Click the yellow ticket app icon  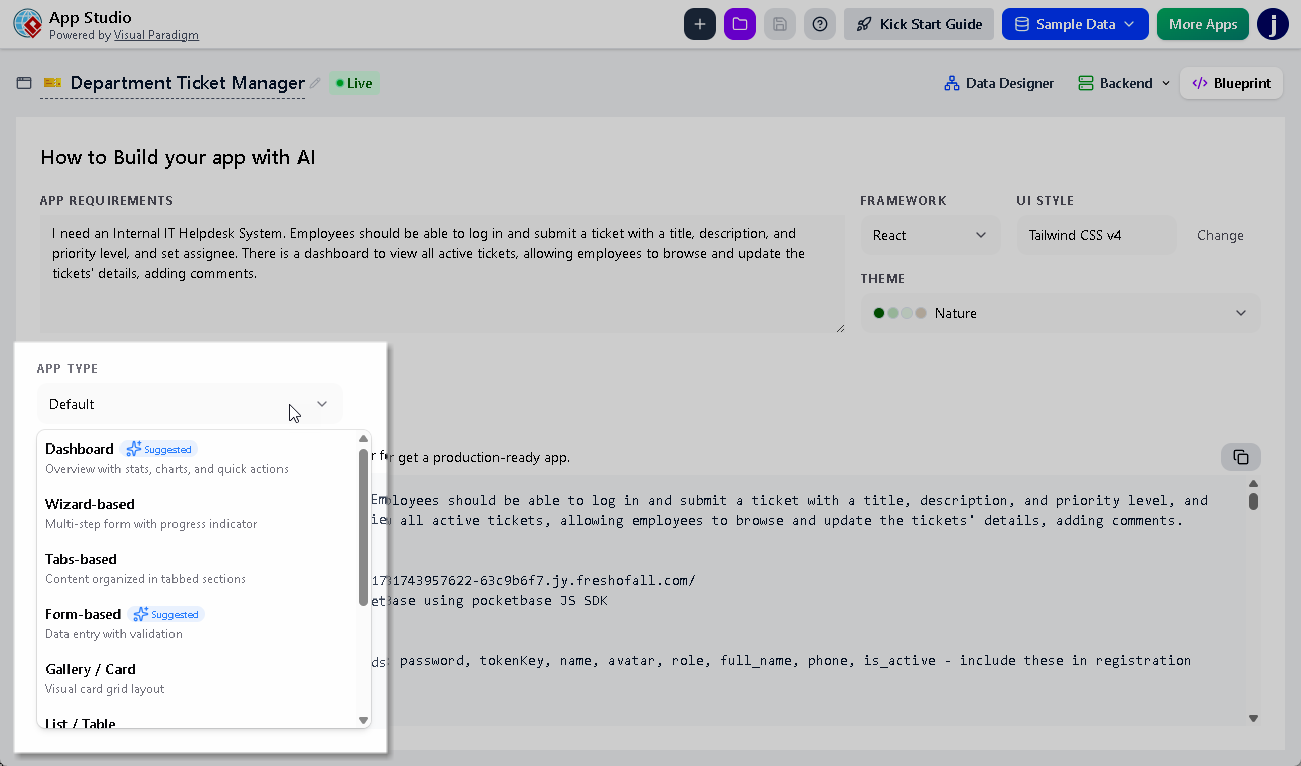coord(52,83)
